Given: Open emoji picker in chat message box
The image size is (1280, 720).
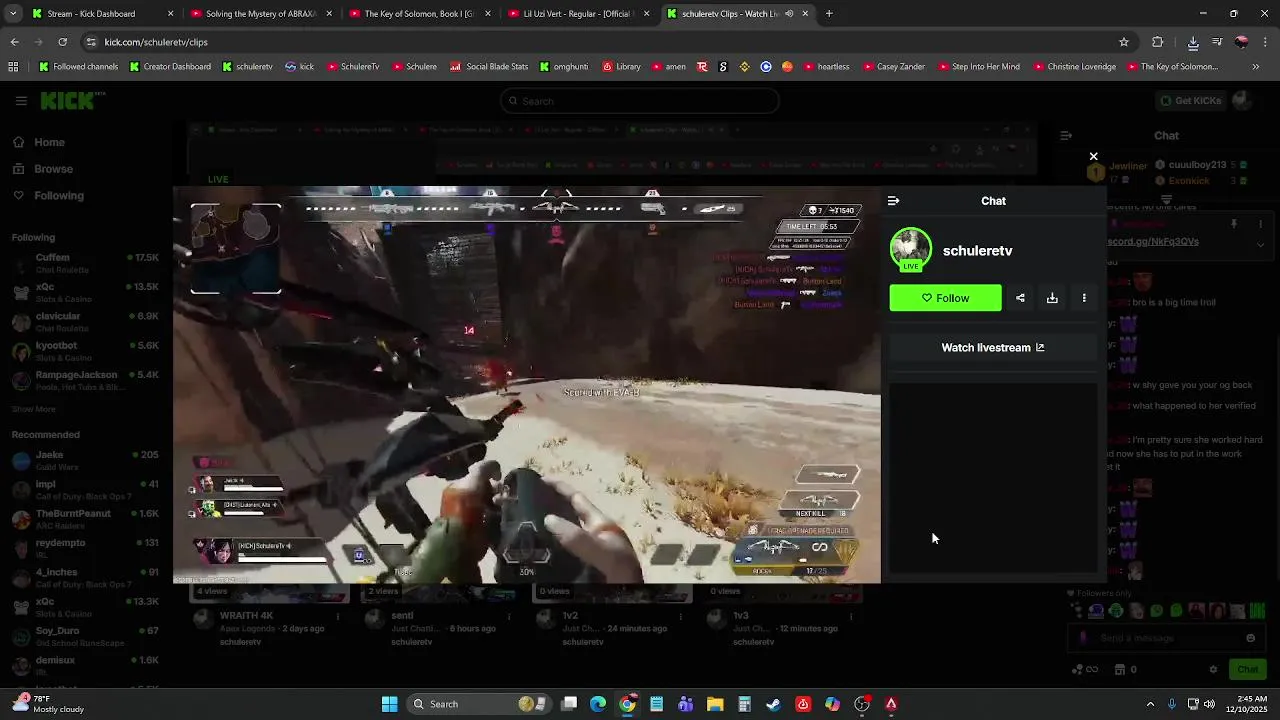Looking at the screenshot, I should (1250, 638).
